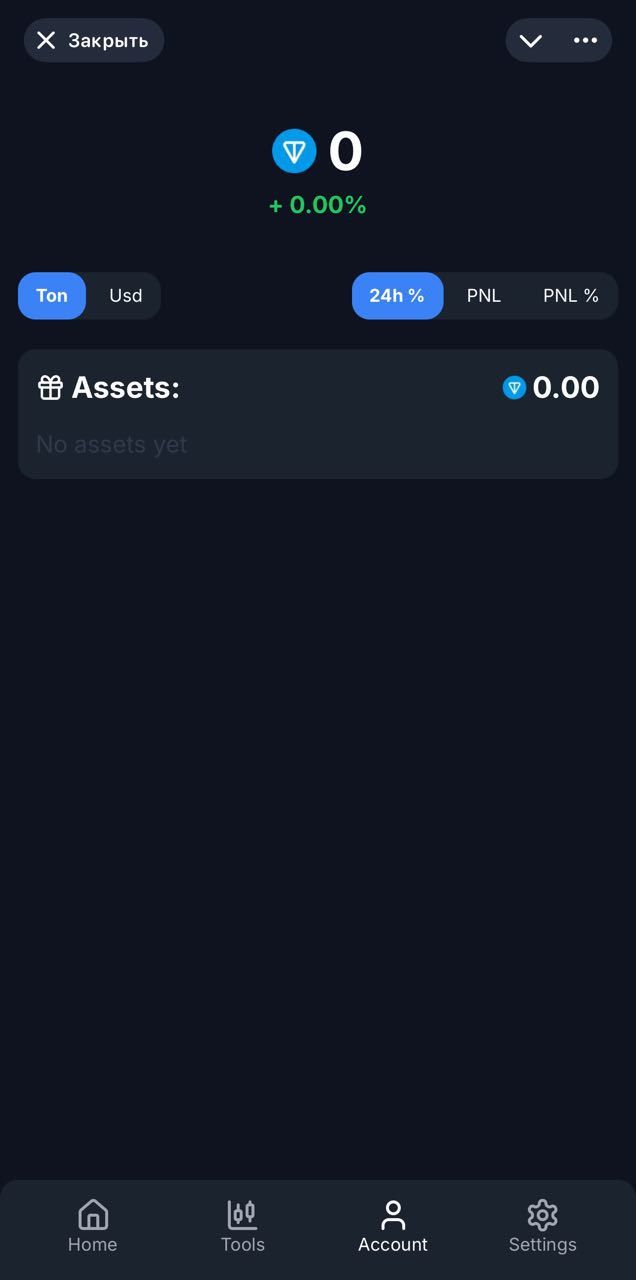Viewport: 636px width, 1280px height.
Task: Collapse the app with the chevron arrow
Action: click(529, 40)
